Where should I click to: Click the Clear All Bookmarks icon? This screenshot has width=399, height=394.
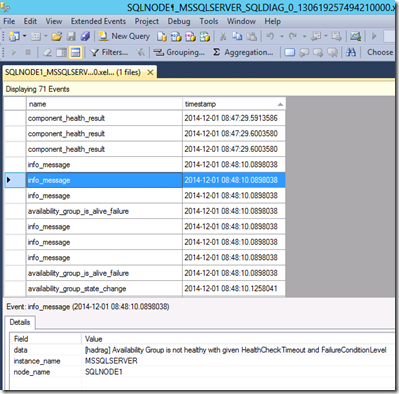[x=333, y=52]
